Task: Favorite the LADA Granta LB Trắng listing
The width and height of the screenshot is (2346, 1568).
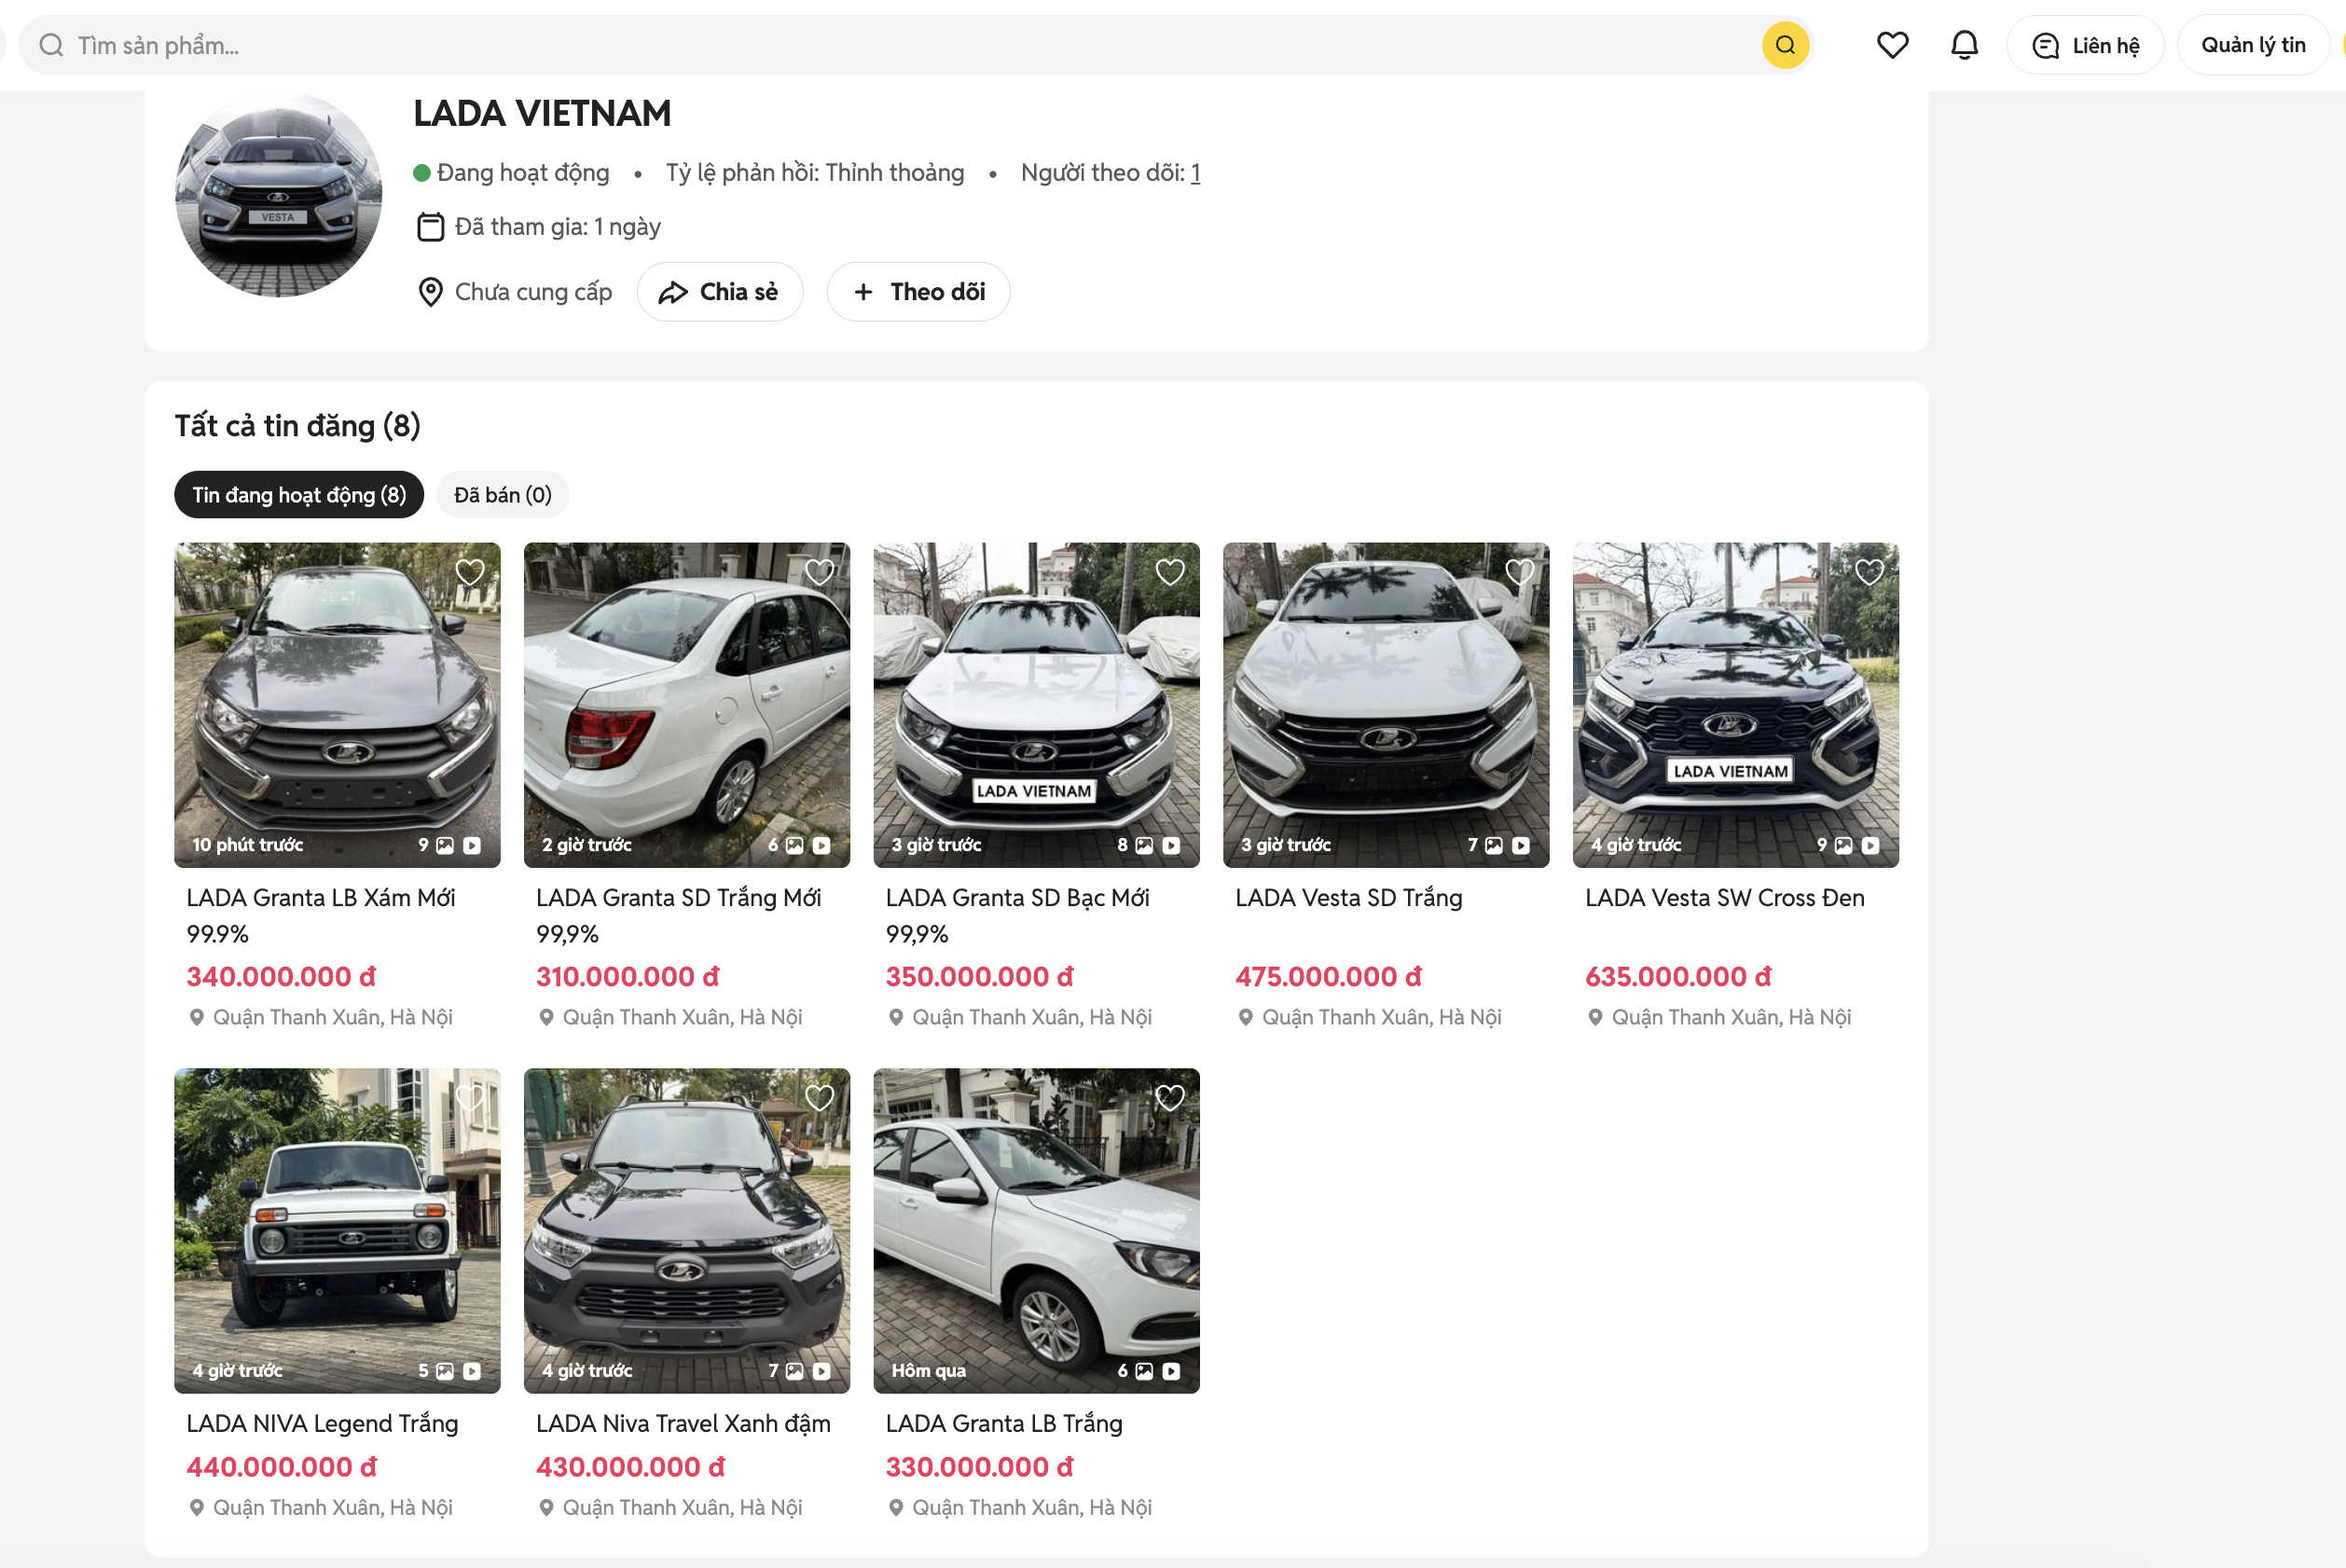Action: [1170, 1098]
